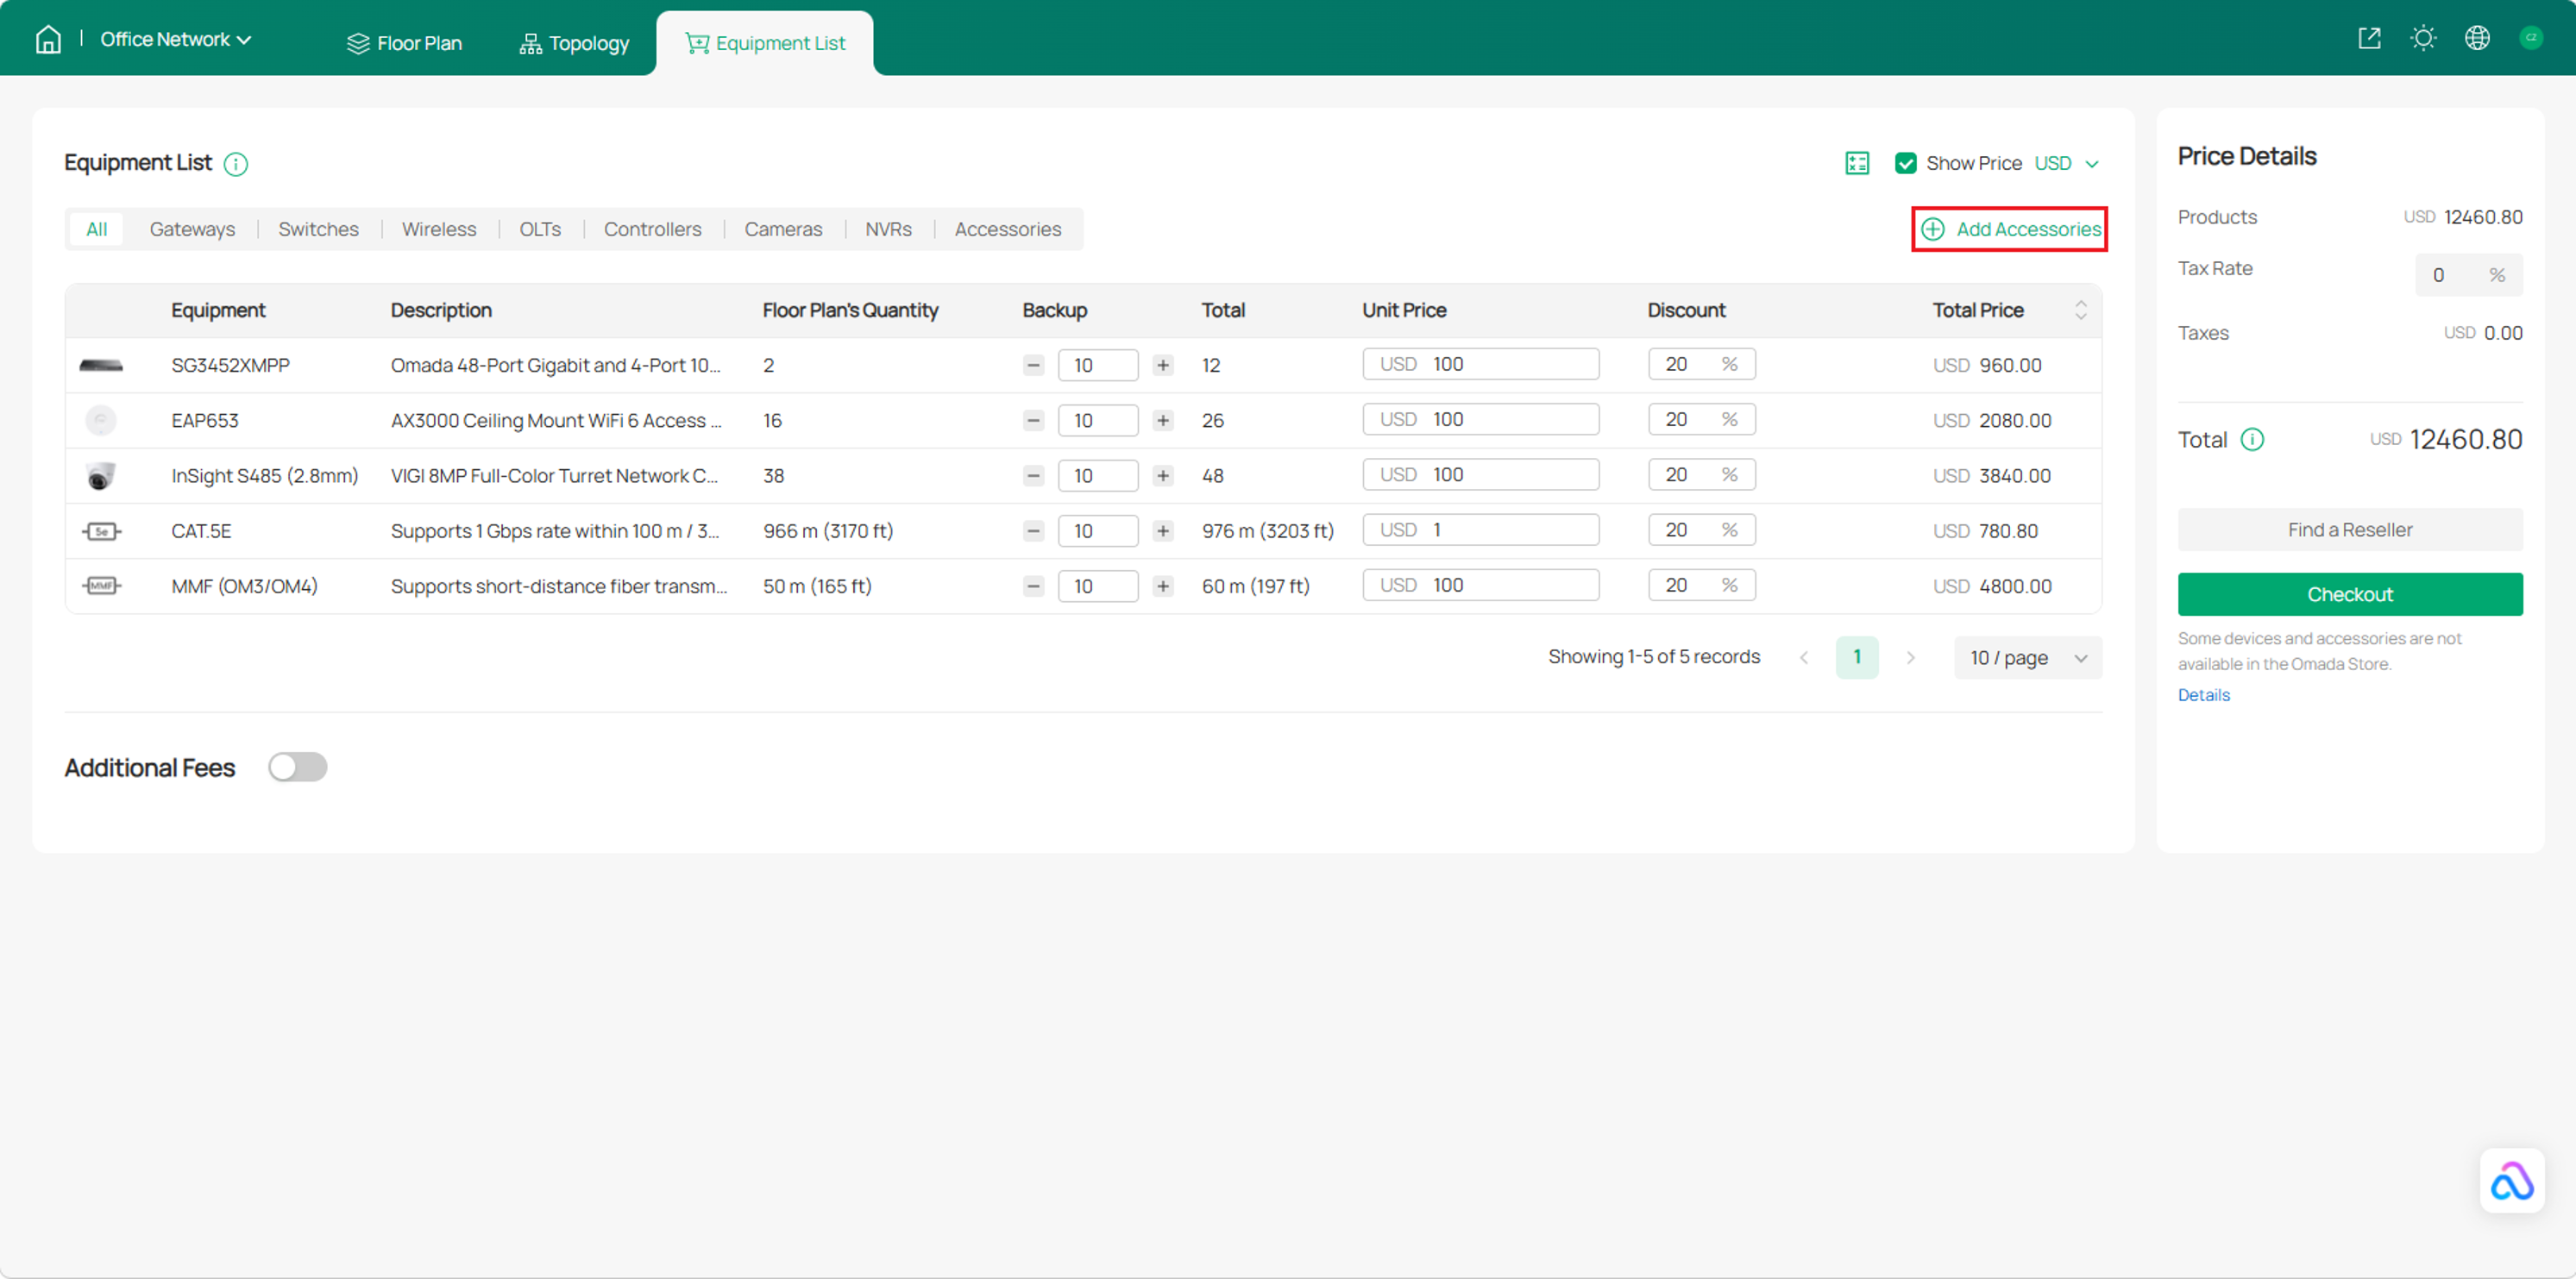
Task: Click the InSight S485 camera thumbnail
Action: [100, 476]
